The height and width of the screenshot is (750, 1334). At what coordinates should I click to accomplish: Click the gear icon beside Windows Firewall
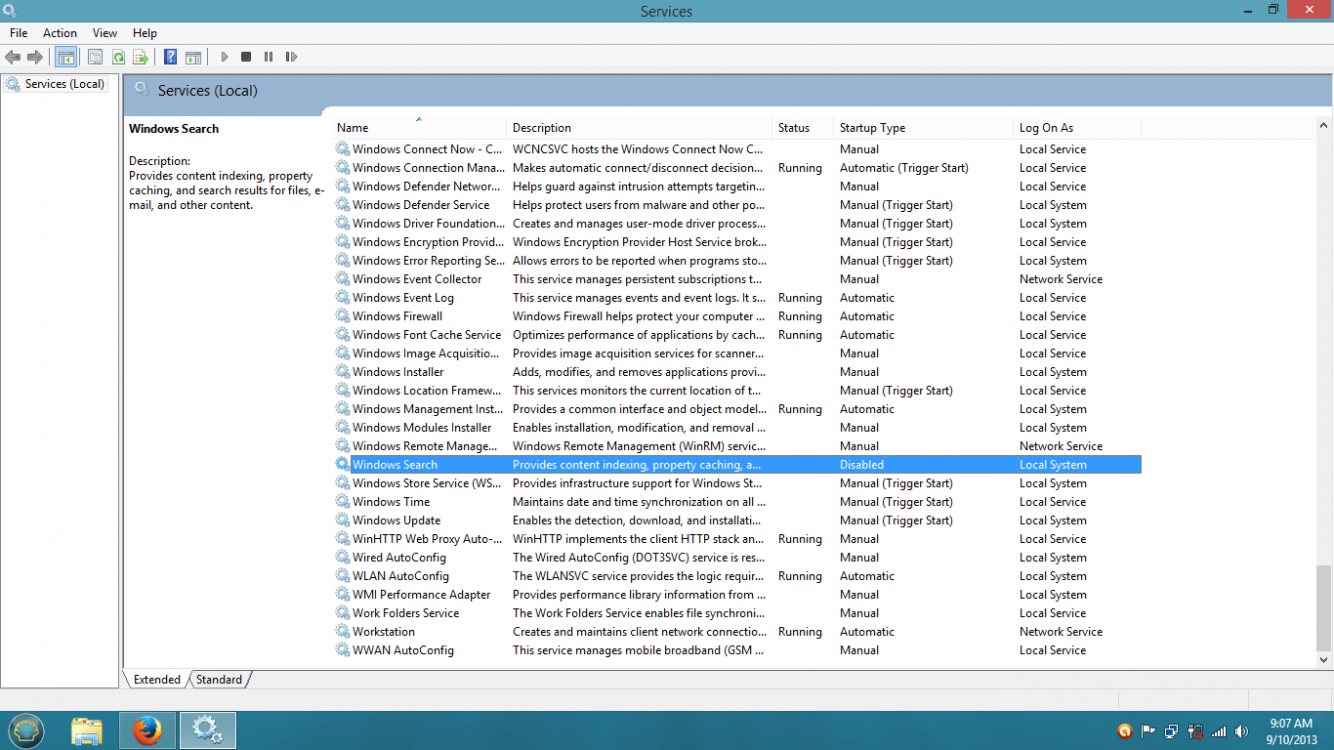click(343, 316)
